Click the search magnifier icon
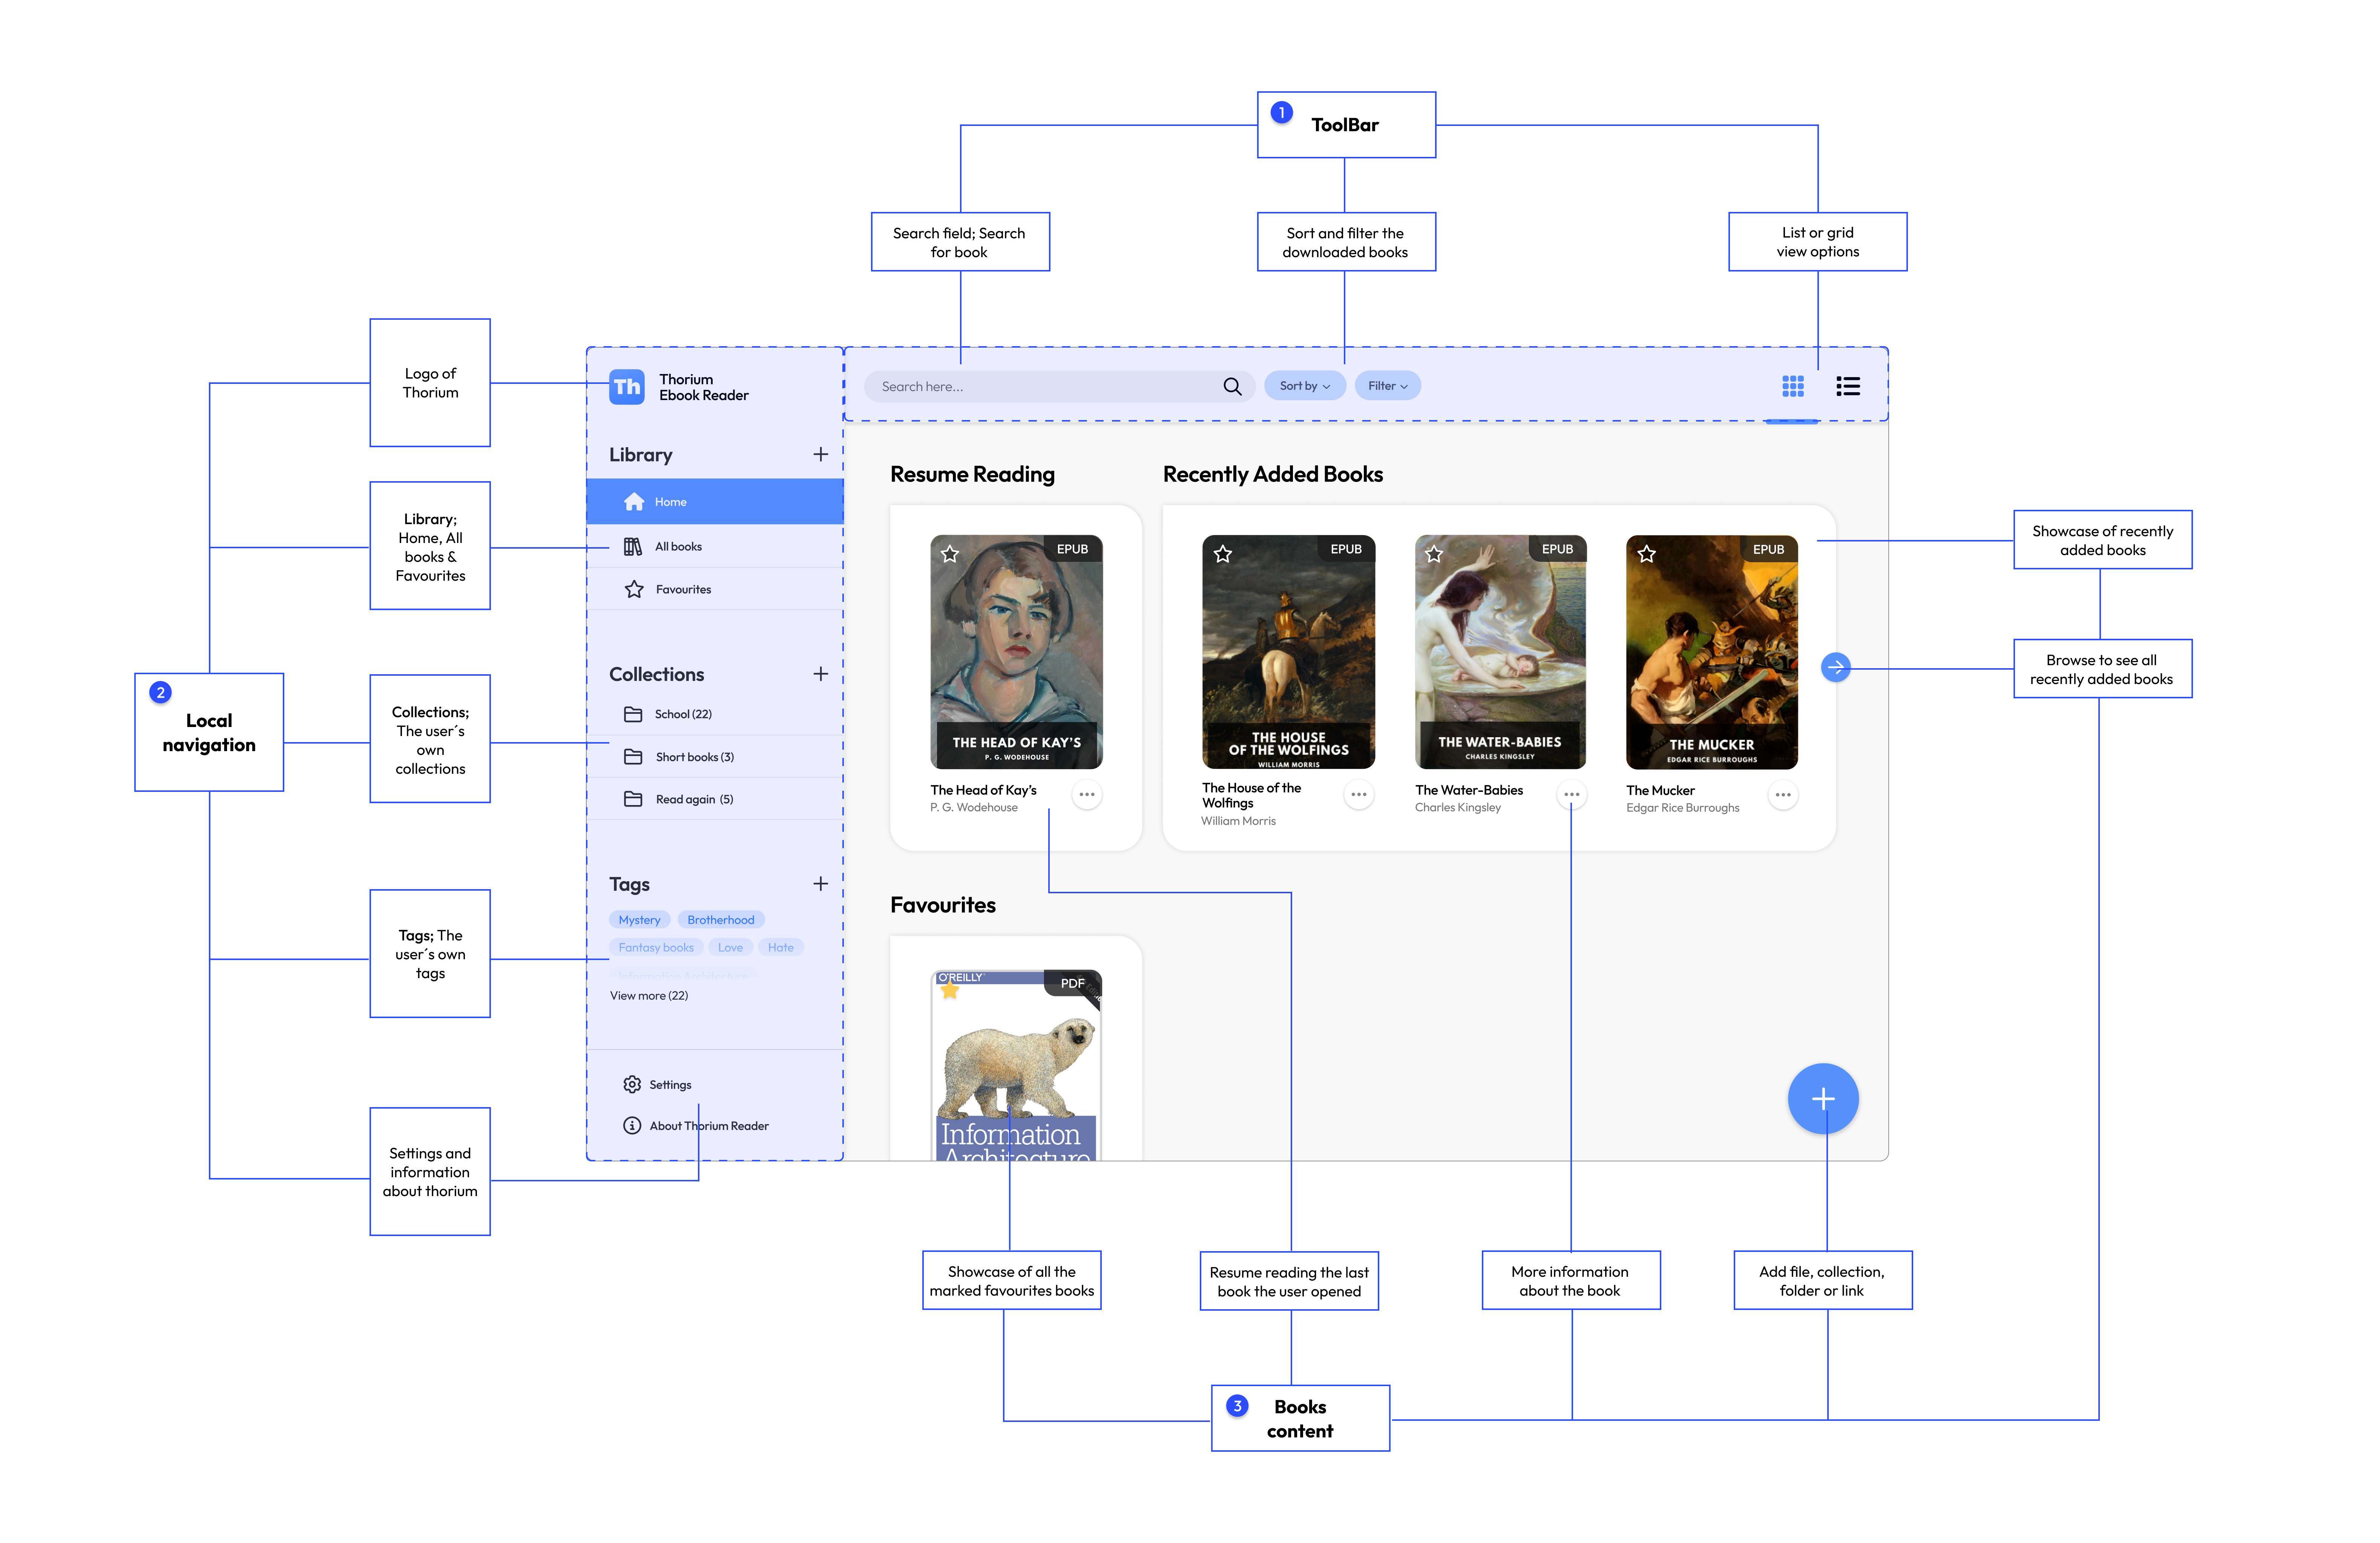Screen dimensions: 2380x1543 pos(1231,387)
